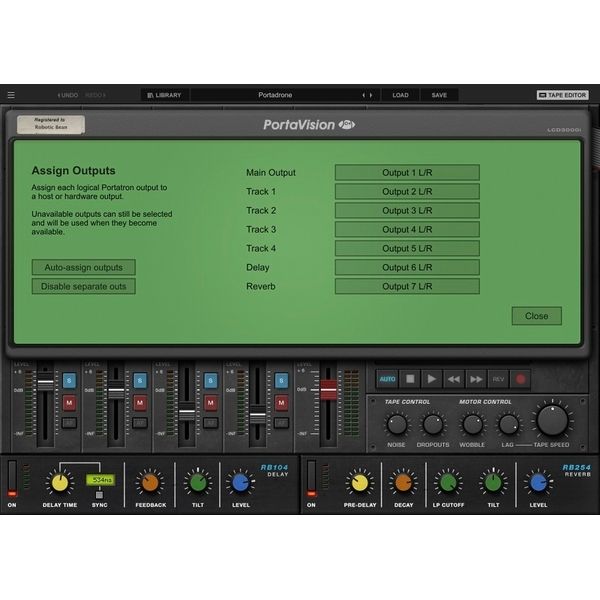Screen dimensions: 600x600
Task: Click the track 1 level fader
Action: tap(45, 384)
